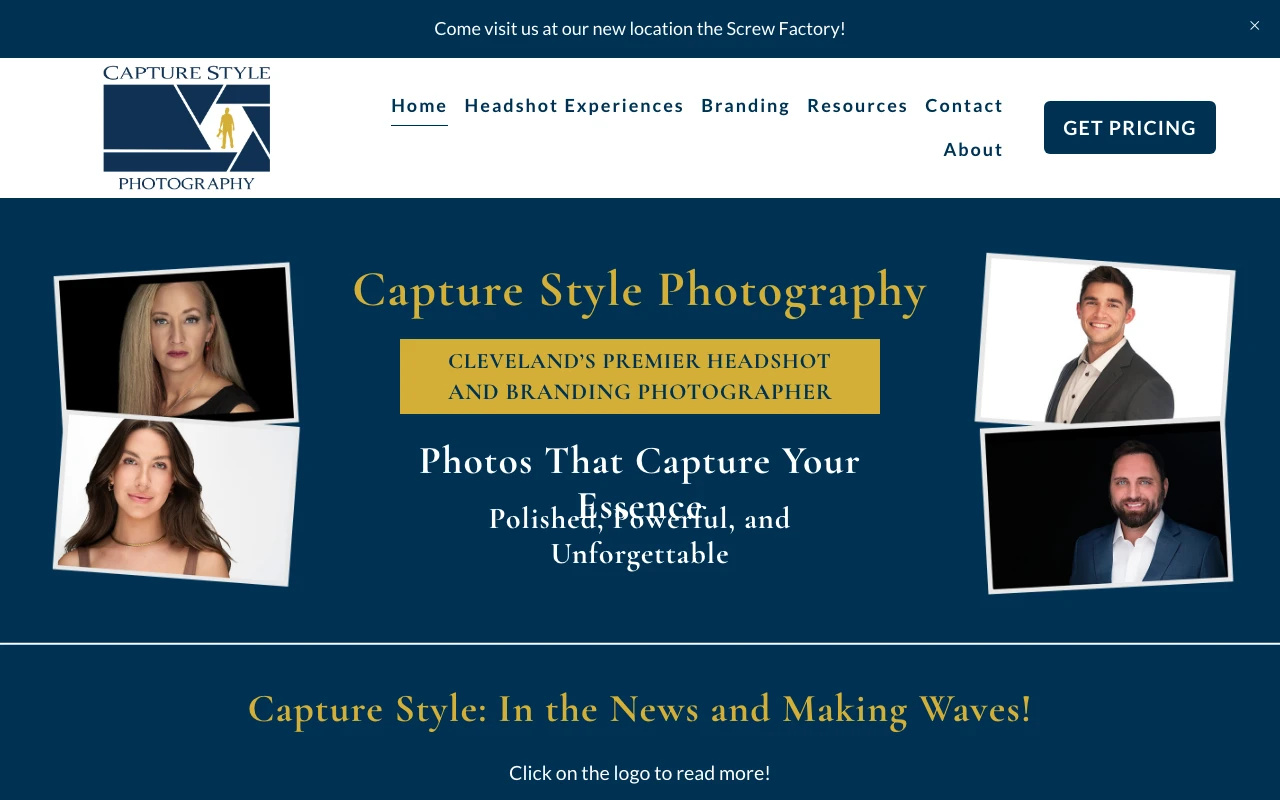The width and height of the screenshot is (1280, 800).
Task: Click 'Photos That Capture Your Essence' heading
Action: pos(640,483)
